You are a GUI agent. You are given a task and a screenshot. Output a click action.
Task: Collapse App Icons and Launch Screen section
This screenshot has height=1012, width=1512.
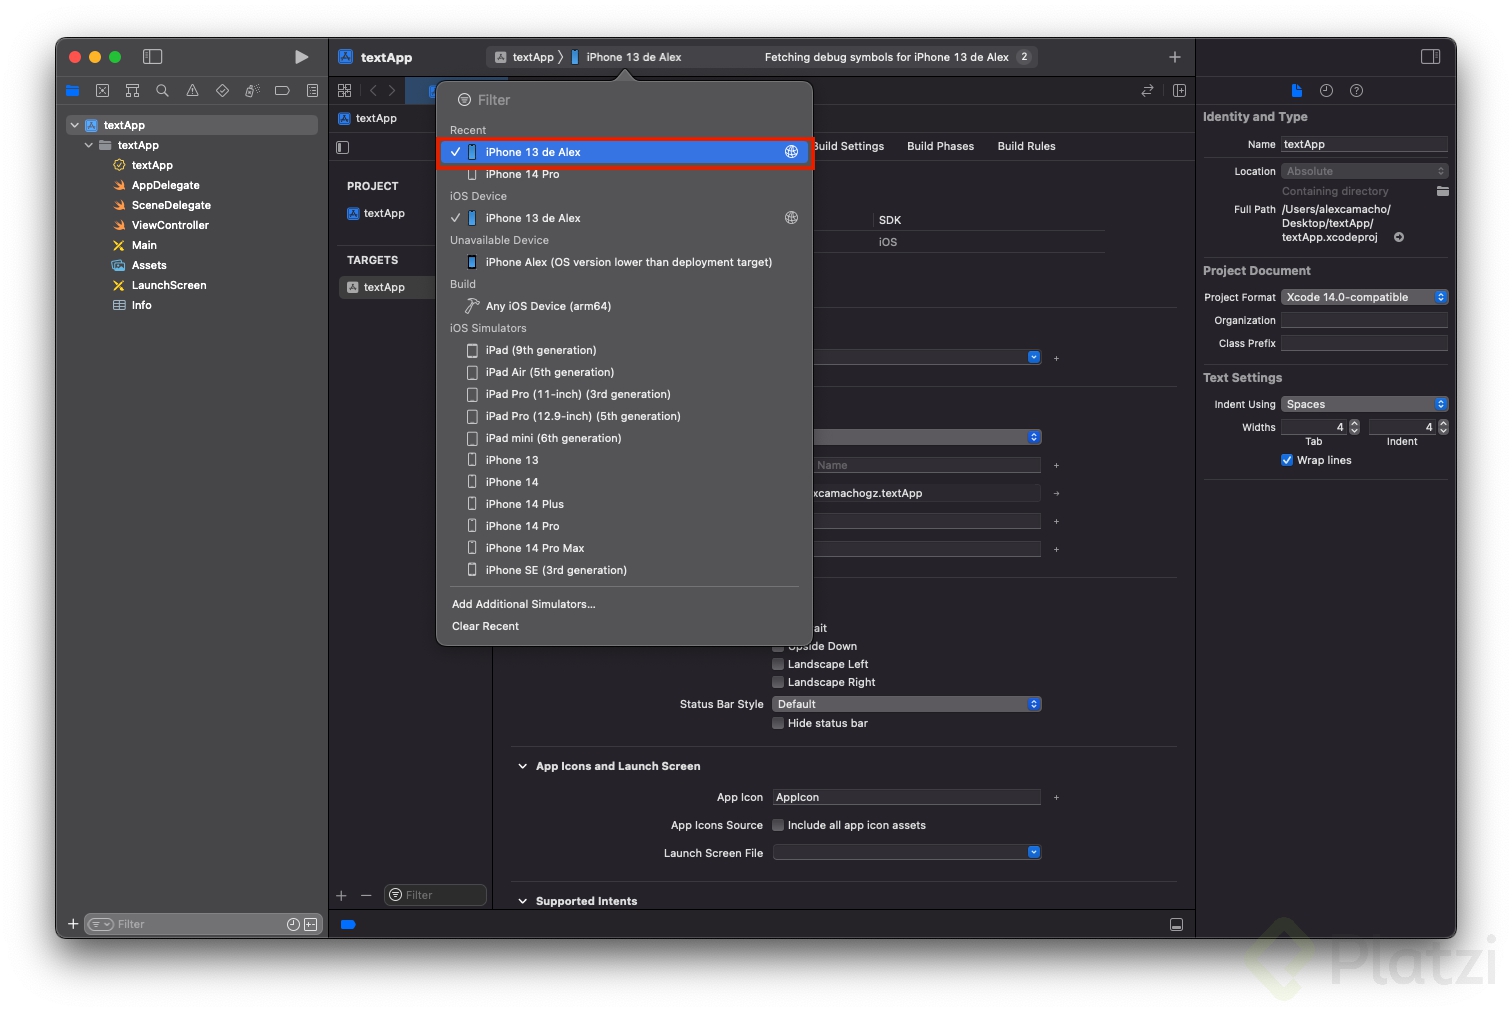click(522, 766)
